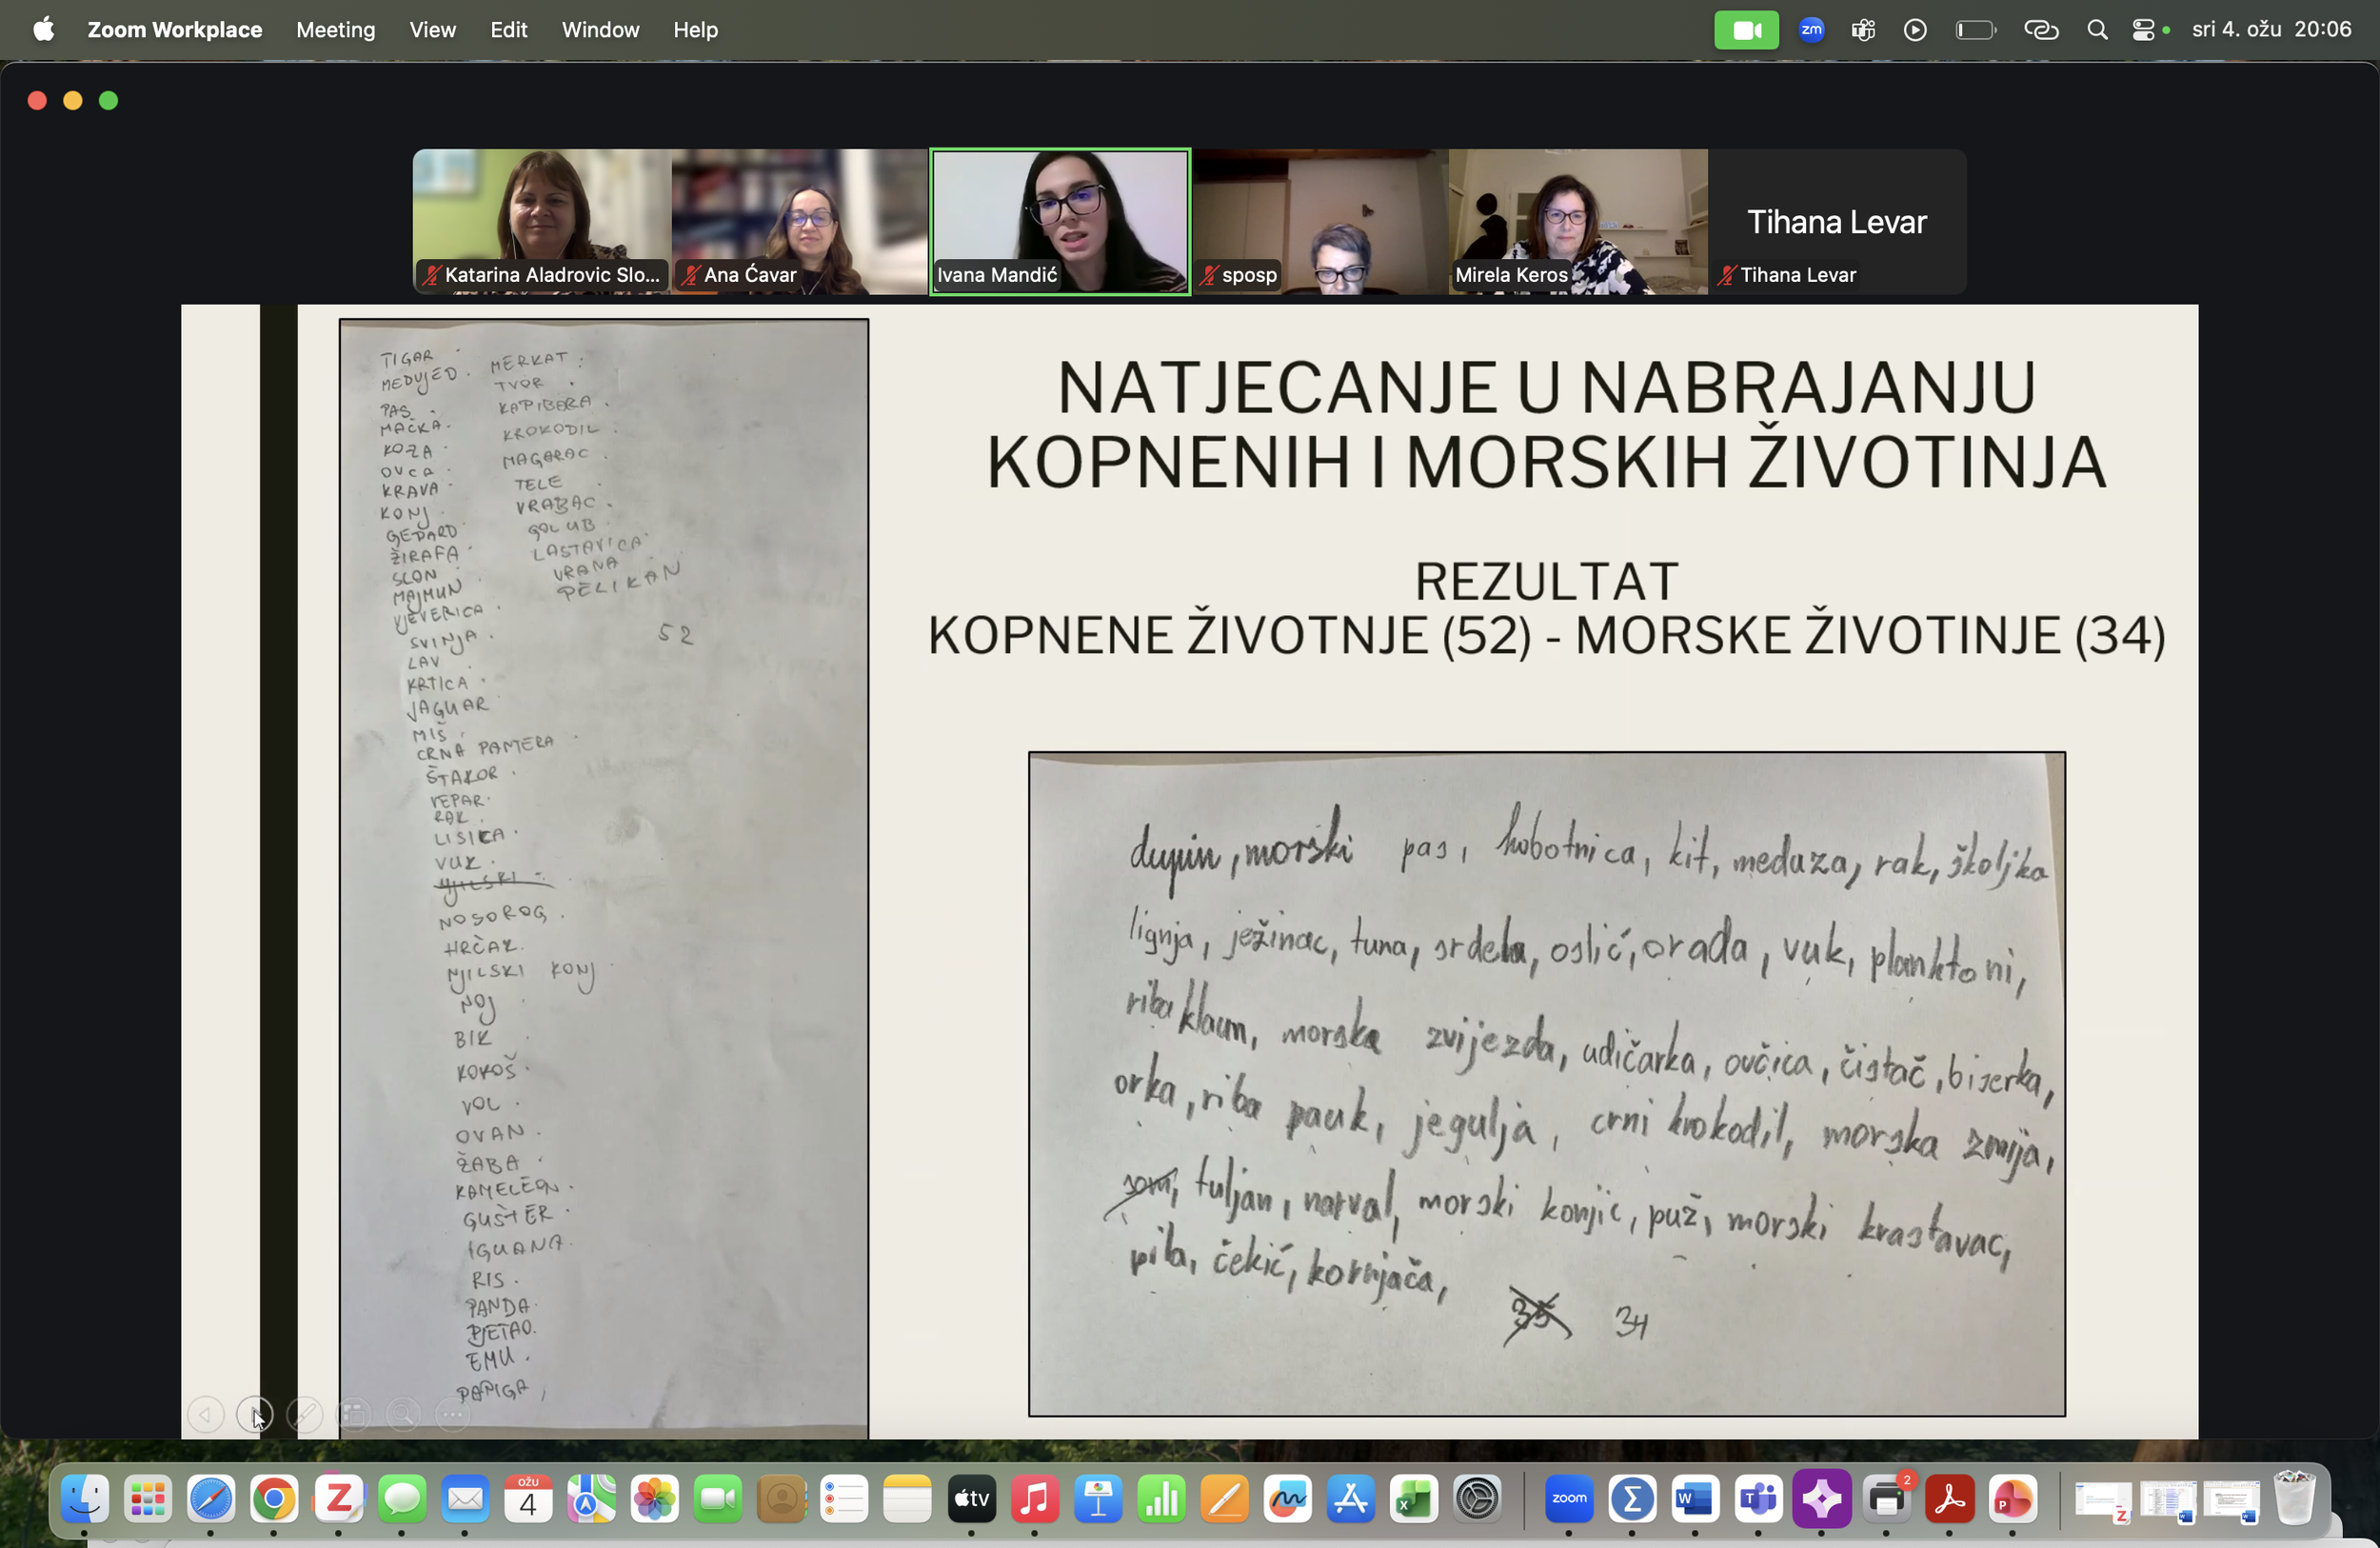The image size is (2380, 1548).
Task: Launch Excel from the dock
Action: tap(1415, 1499)
